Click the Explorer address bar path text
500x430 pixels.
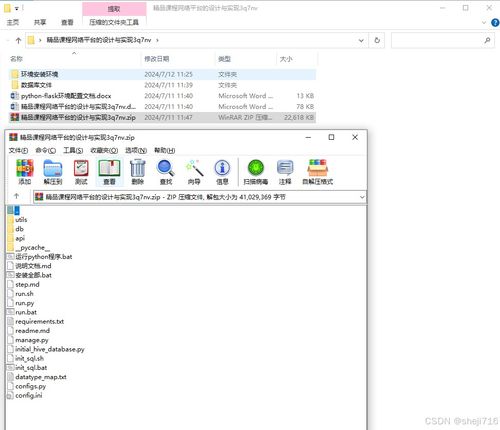(99, 40)
